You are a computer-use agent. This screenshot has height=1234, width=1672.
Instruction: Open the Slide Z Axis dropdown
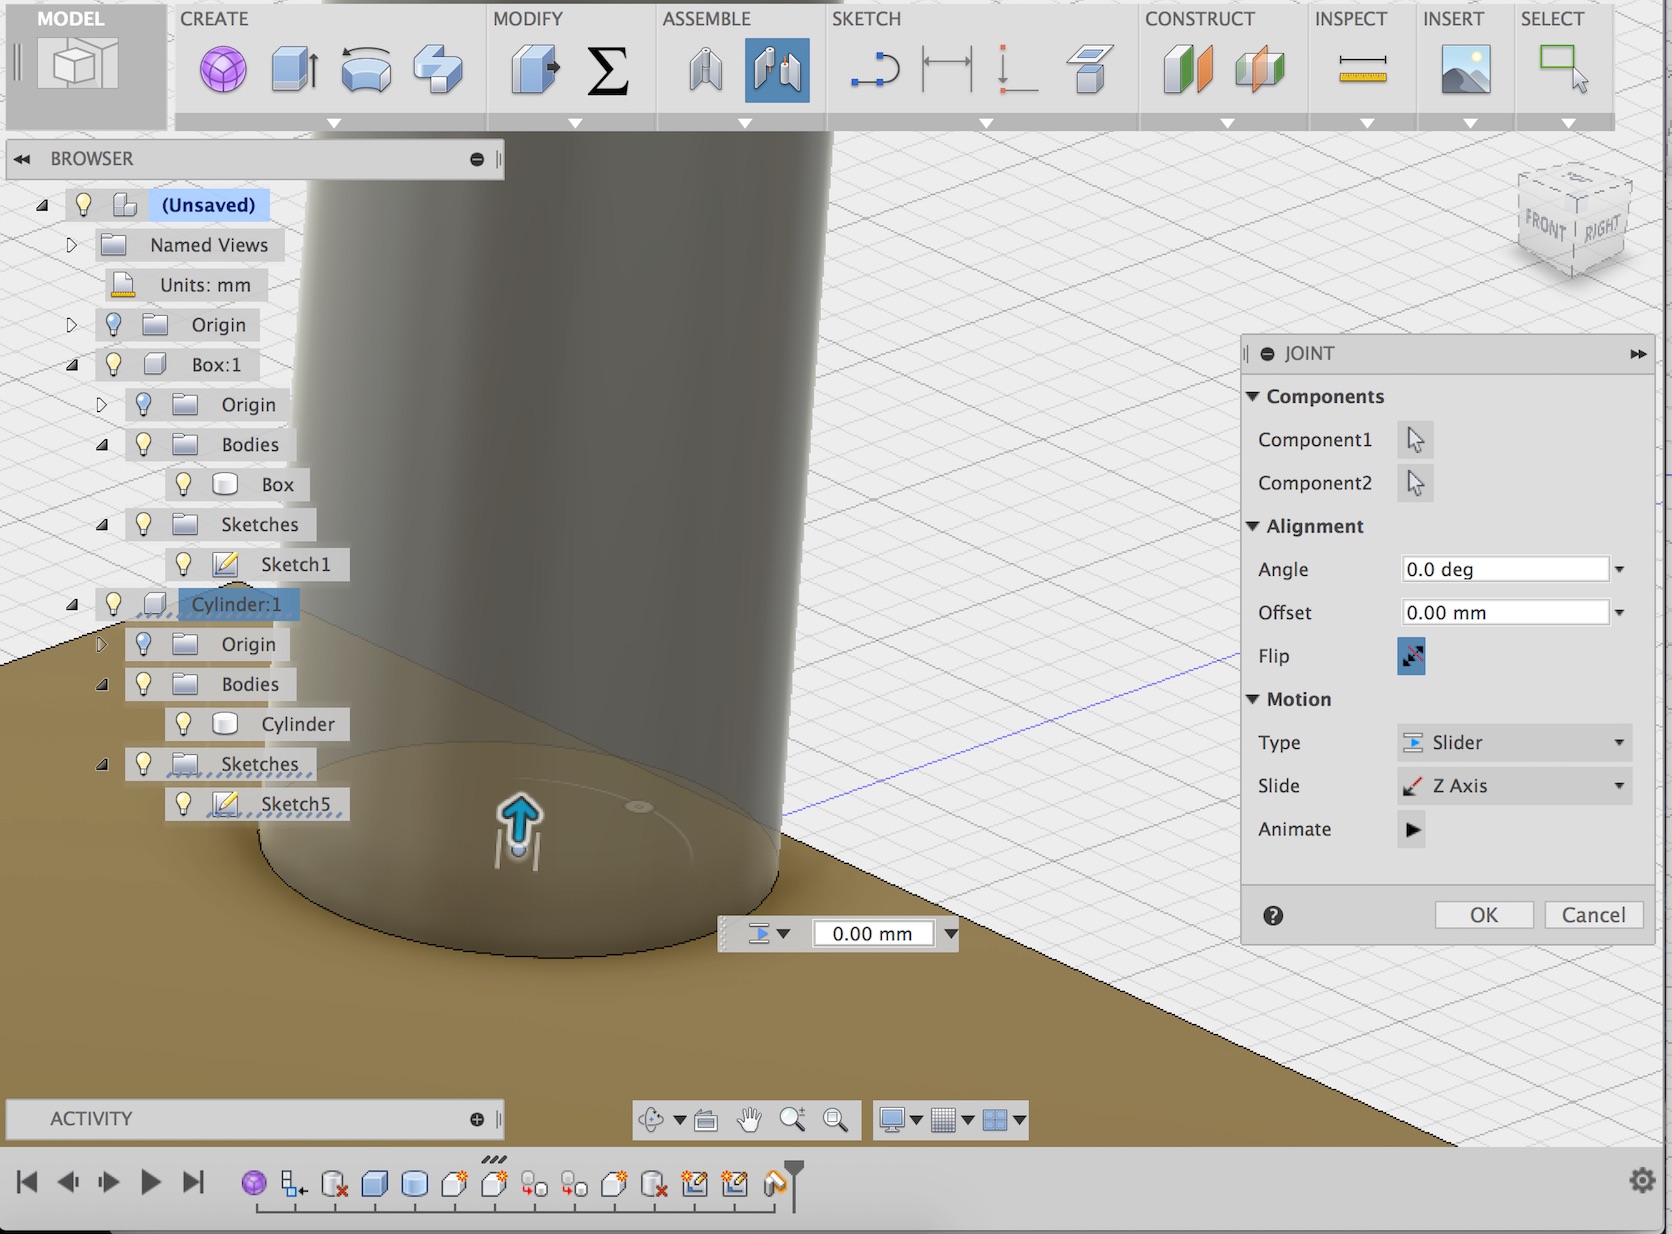click(x=1514, y=785)
